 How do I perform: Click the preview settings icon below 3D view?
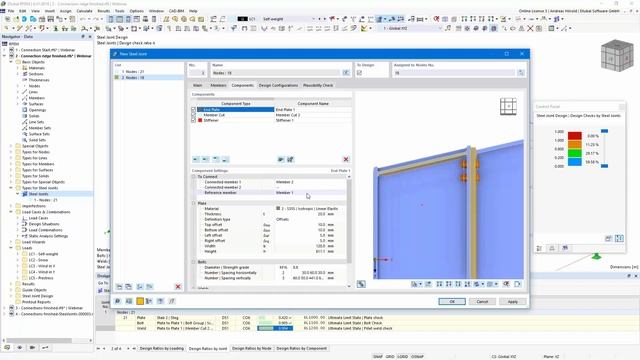click(361, 284)
